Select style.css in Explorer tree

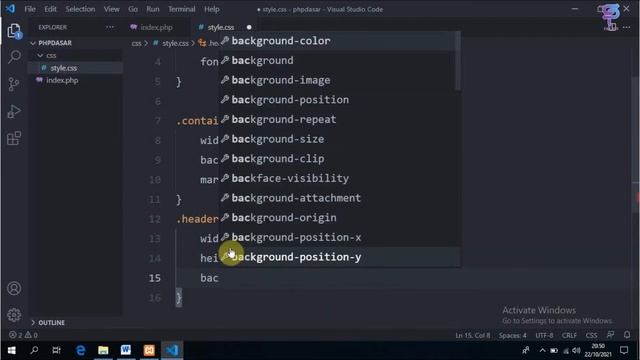tap(76, 68)
